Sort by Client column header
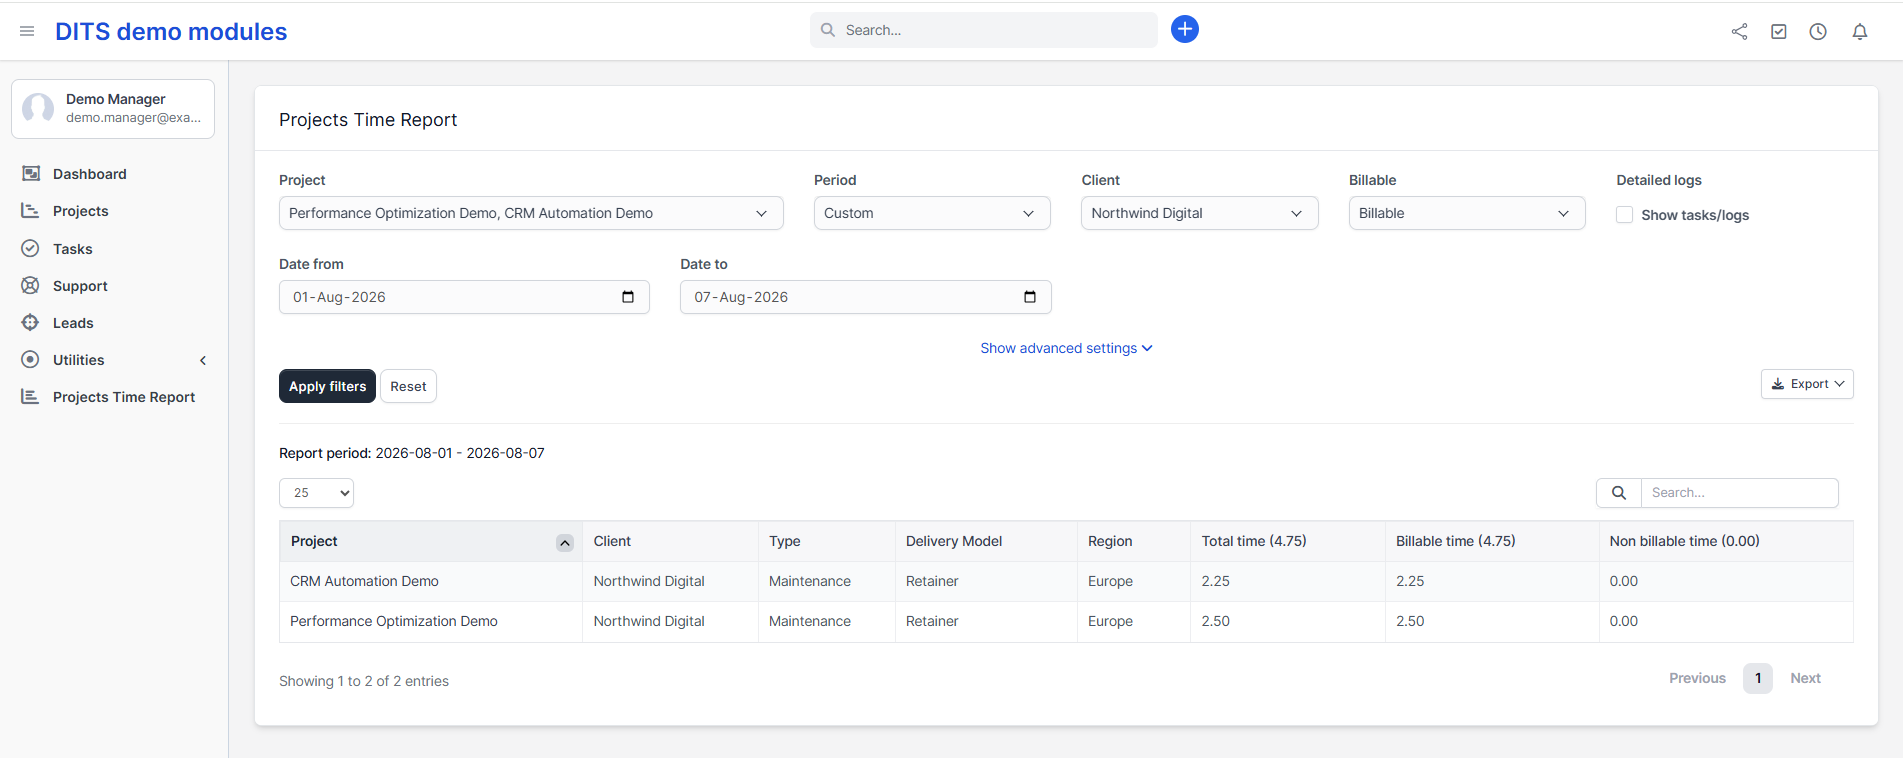This screenshot has height=758, width=1903. (x=670, y=541)
